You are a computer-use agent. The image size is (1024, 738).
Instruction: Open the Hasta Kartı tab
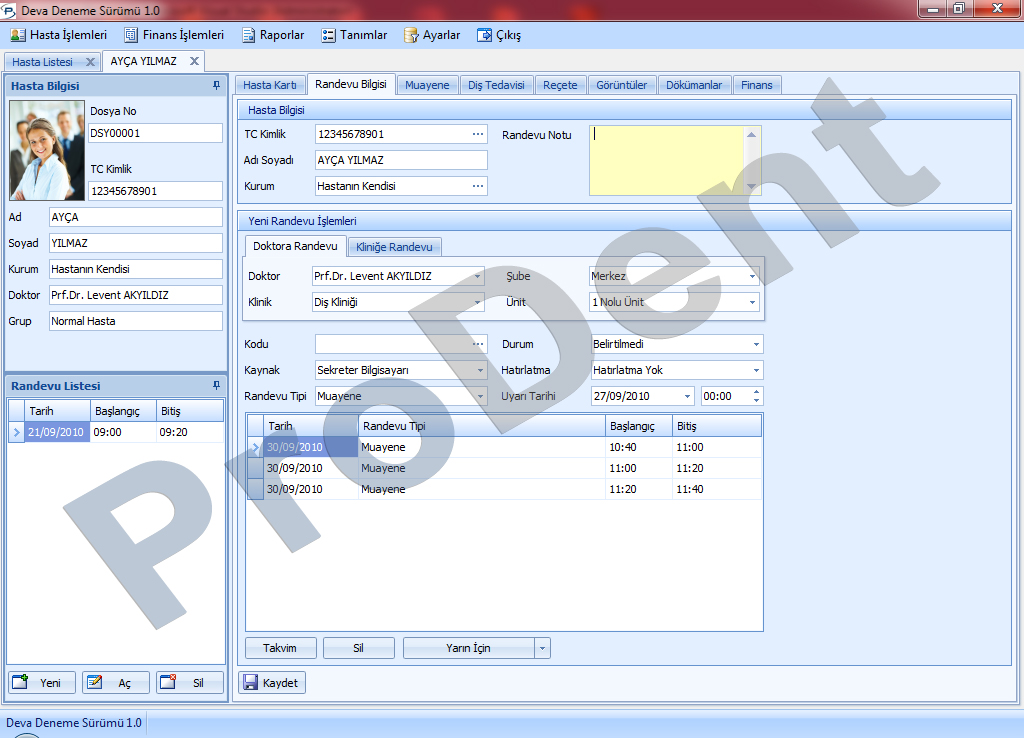pyautogui.click(x=270, y=85)
